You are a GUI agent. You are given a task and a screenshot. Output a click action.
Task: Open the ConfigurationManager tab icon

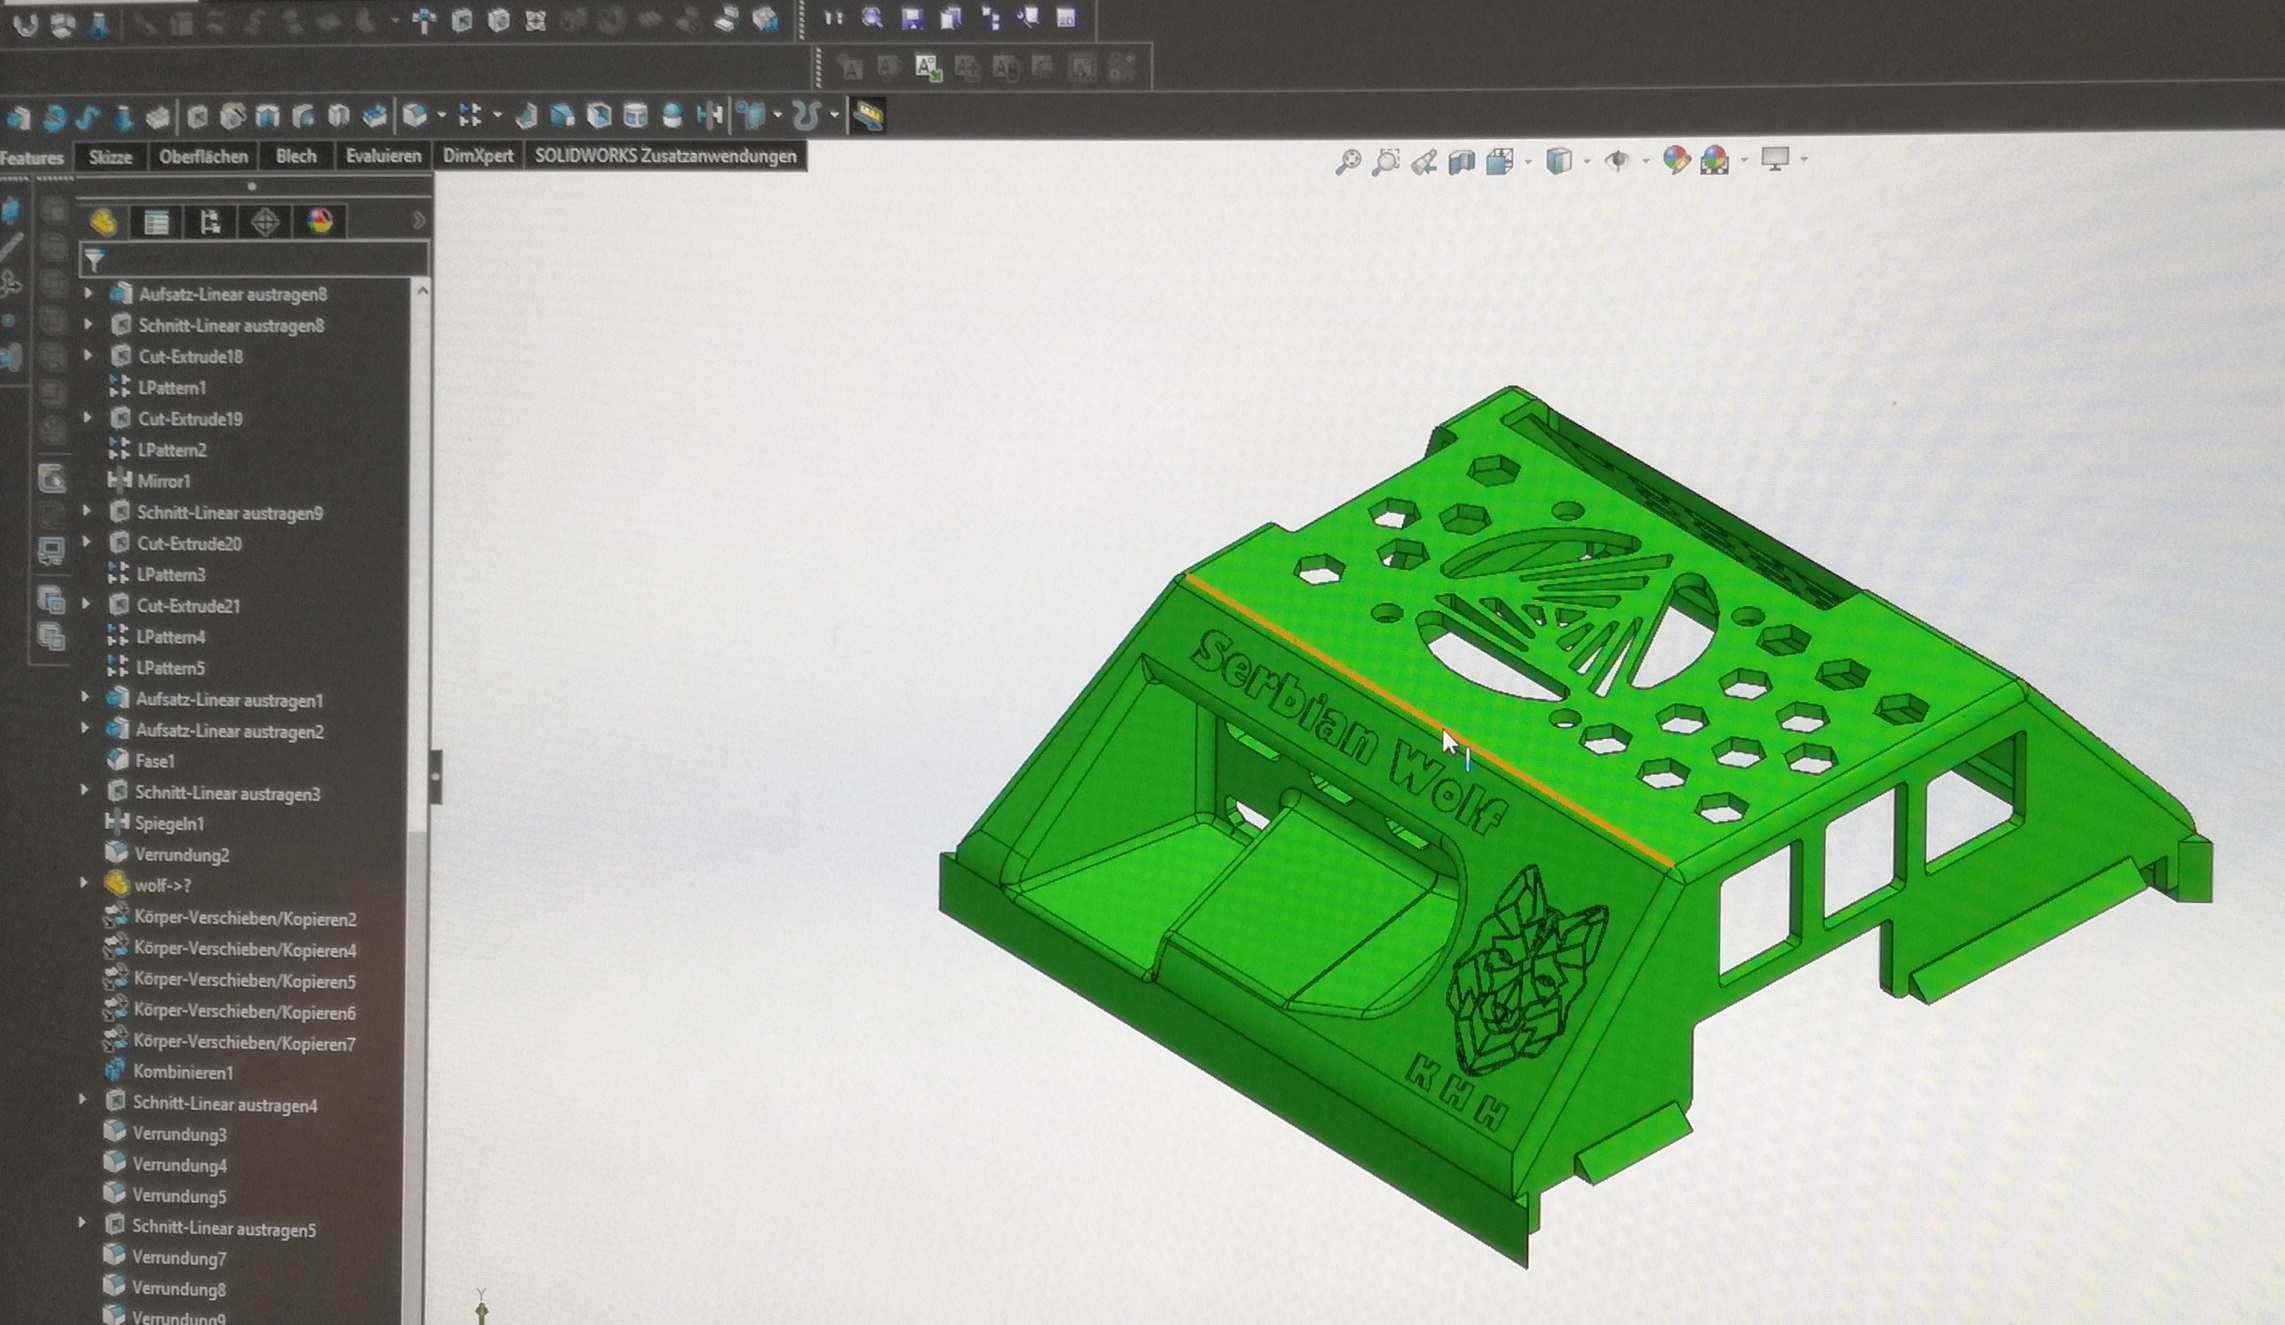pos(210,222)
